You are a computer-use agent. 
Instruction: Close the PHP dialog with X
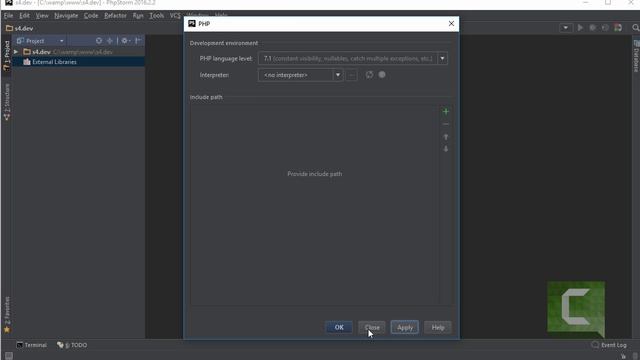click(x=451, y=24)
